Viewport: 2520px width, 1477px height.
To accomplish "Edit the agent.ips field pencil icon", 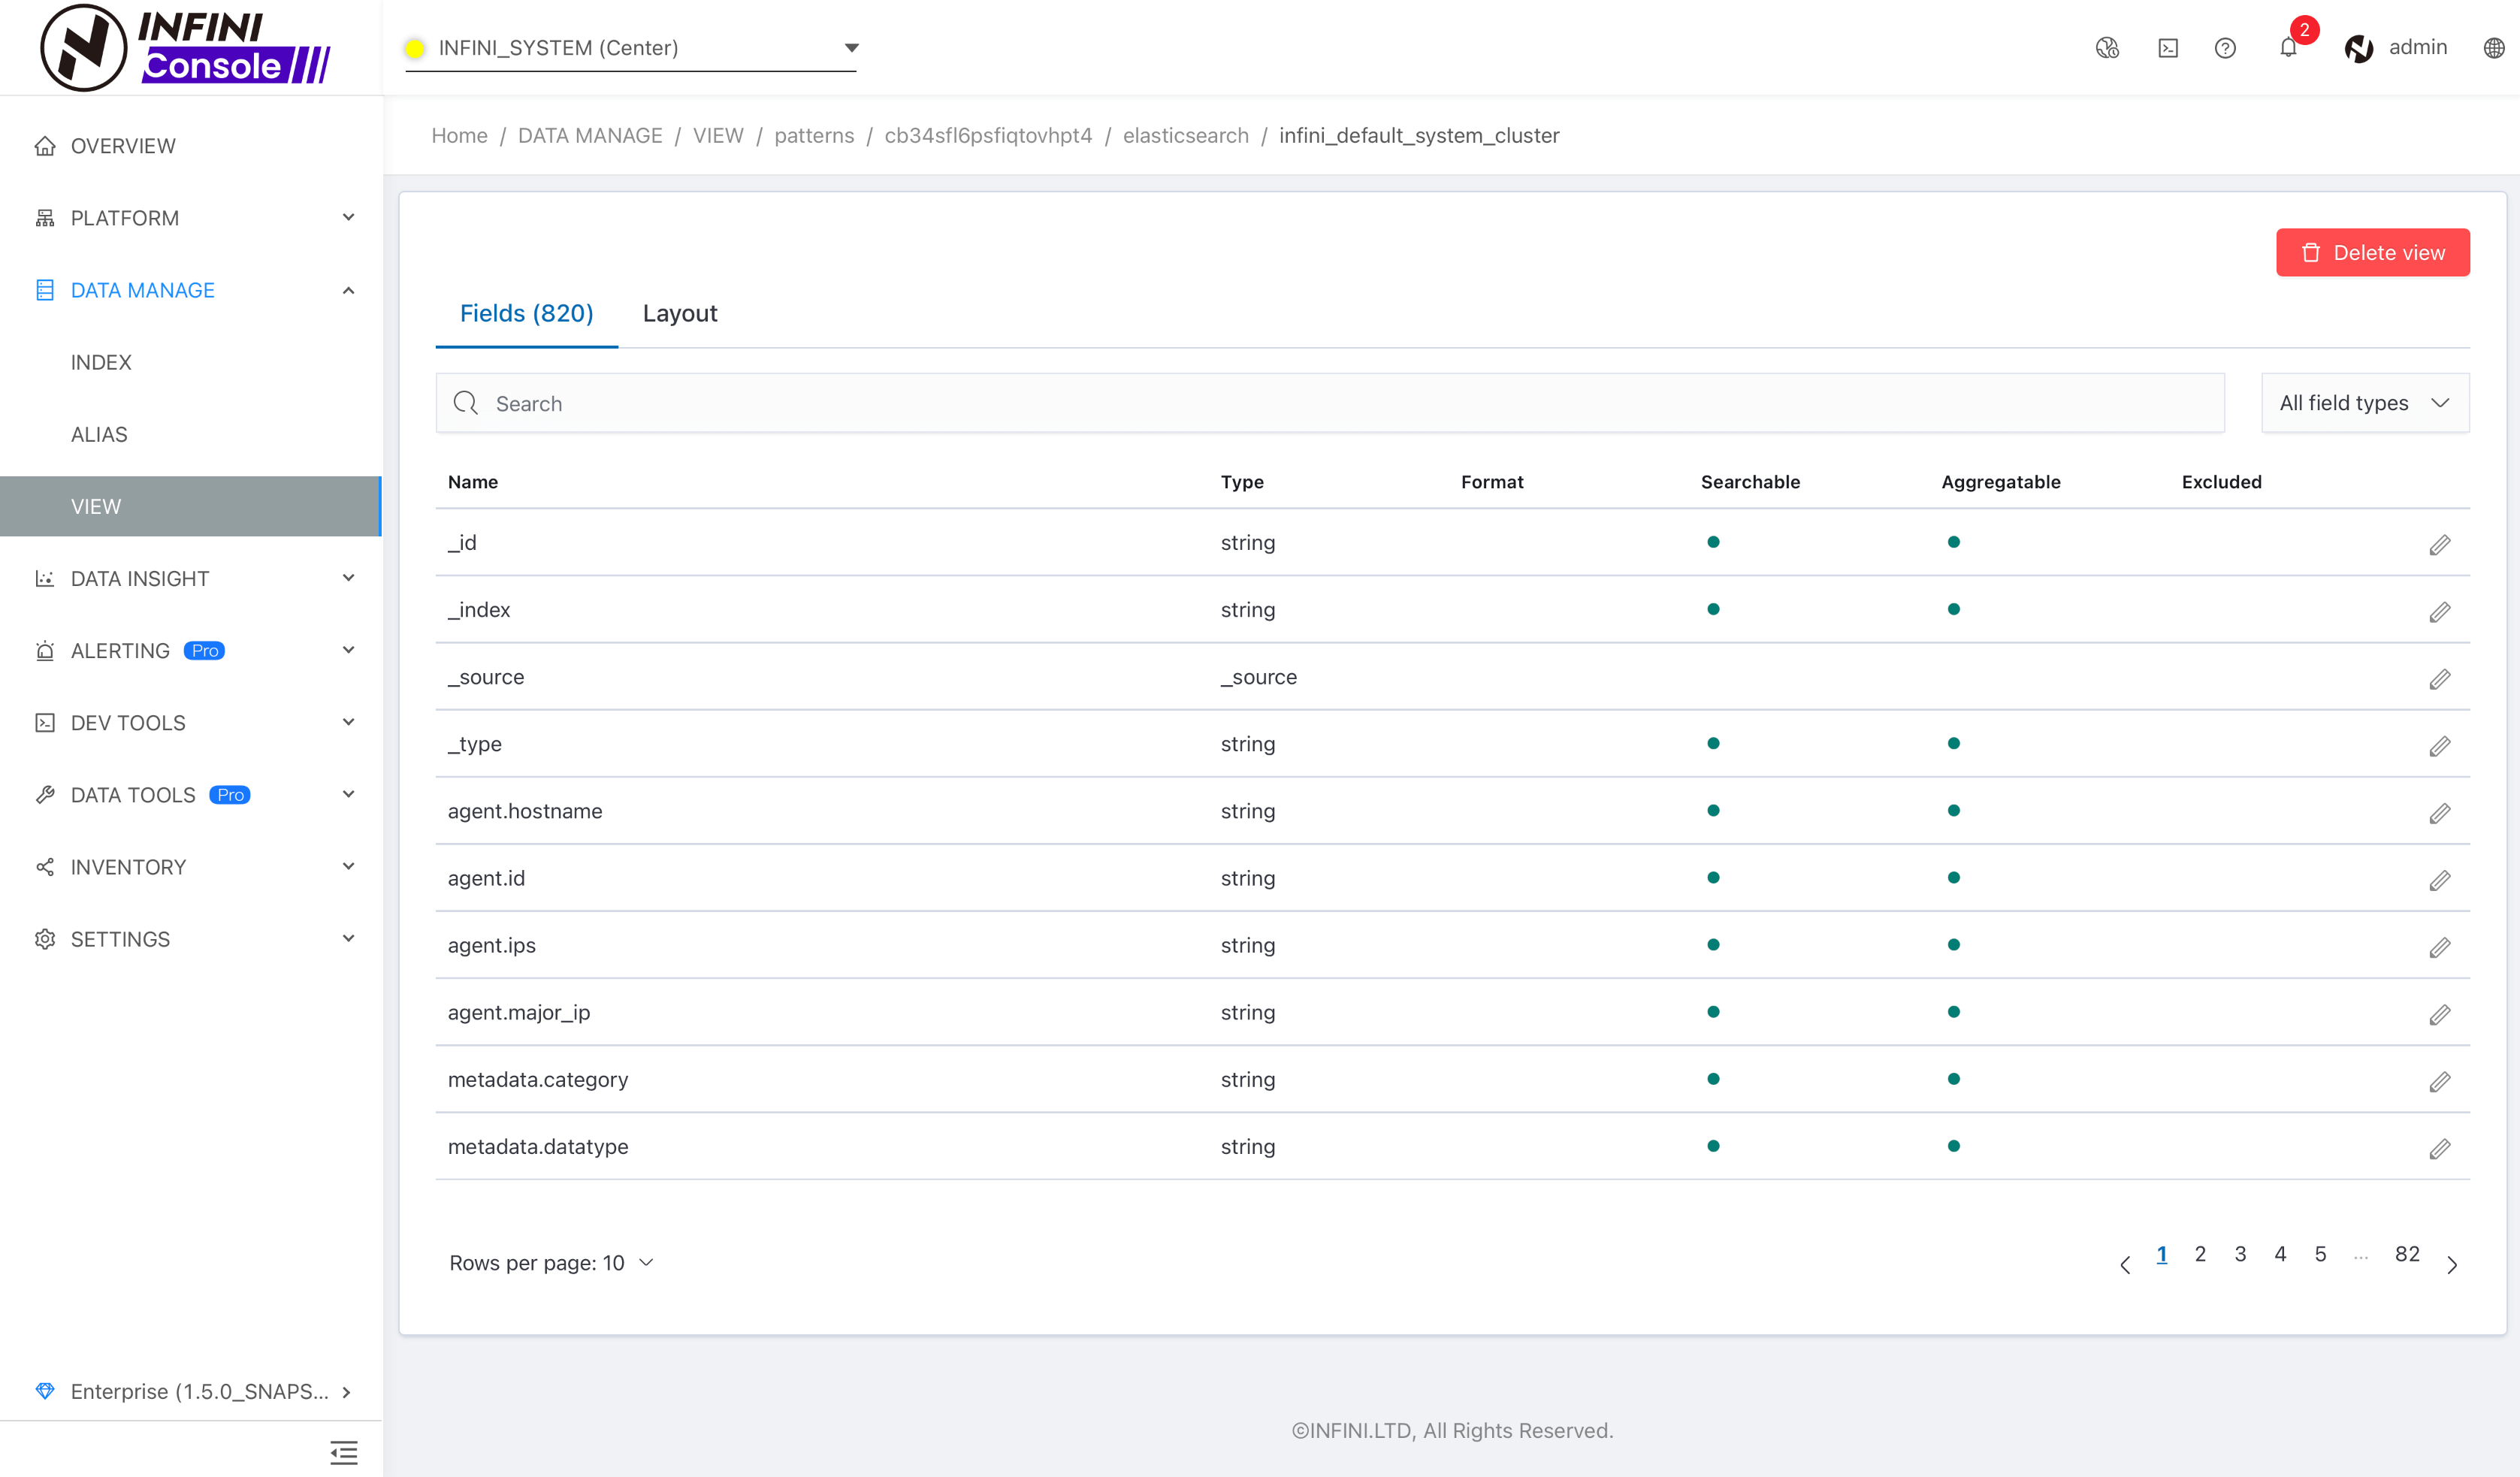I will [2440, 947].
